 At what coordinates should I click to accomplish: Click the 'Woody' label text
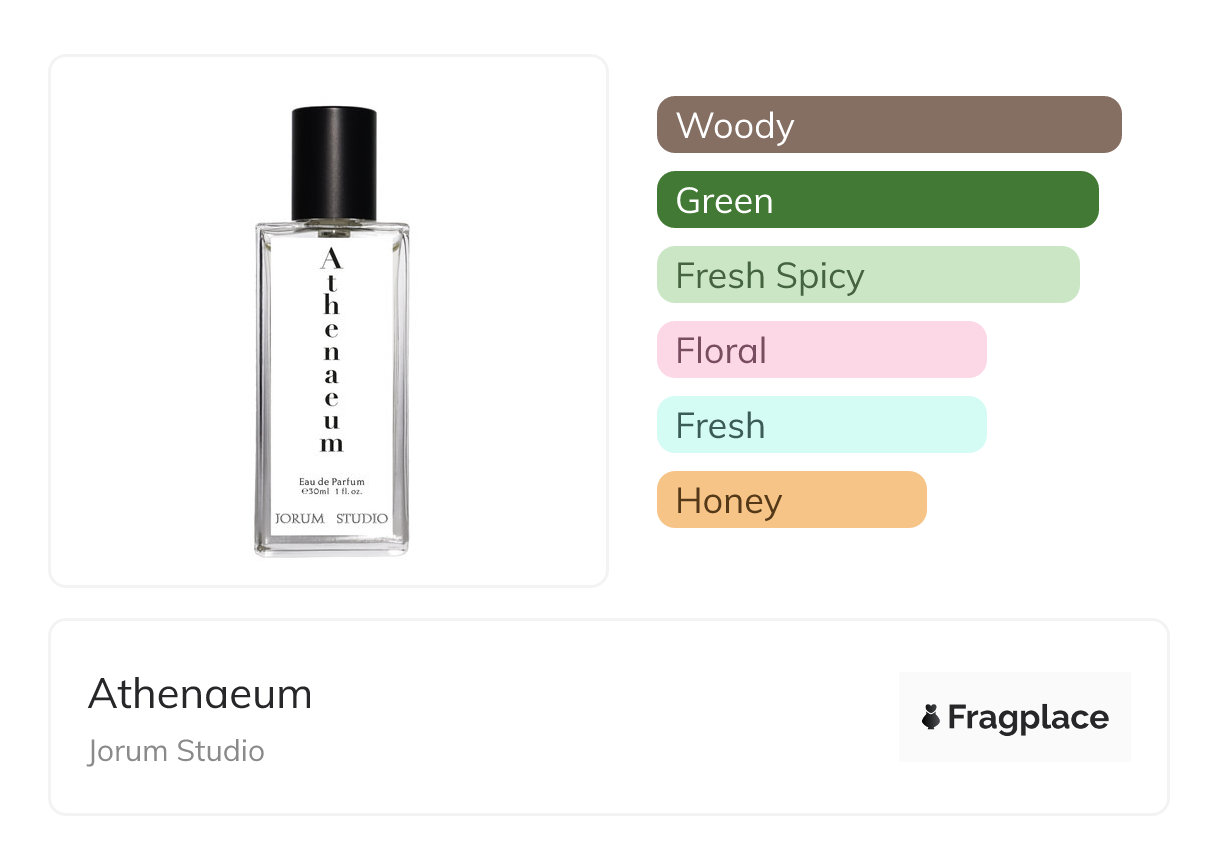(735, 126)
